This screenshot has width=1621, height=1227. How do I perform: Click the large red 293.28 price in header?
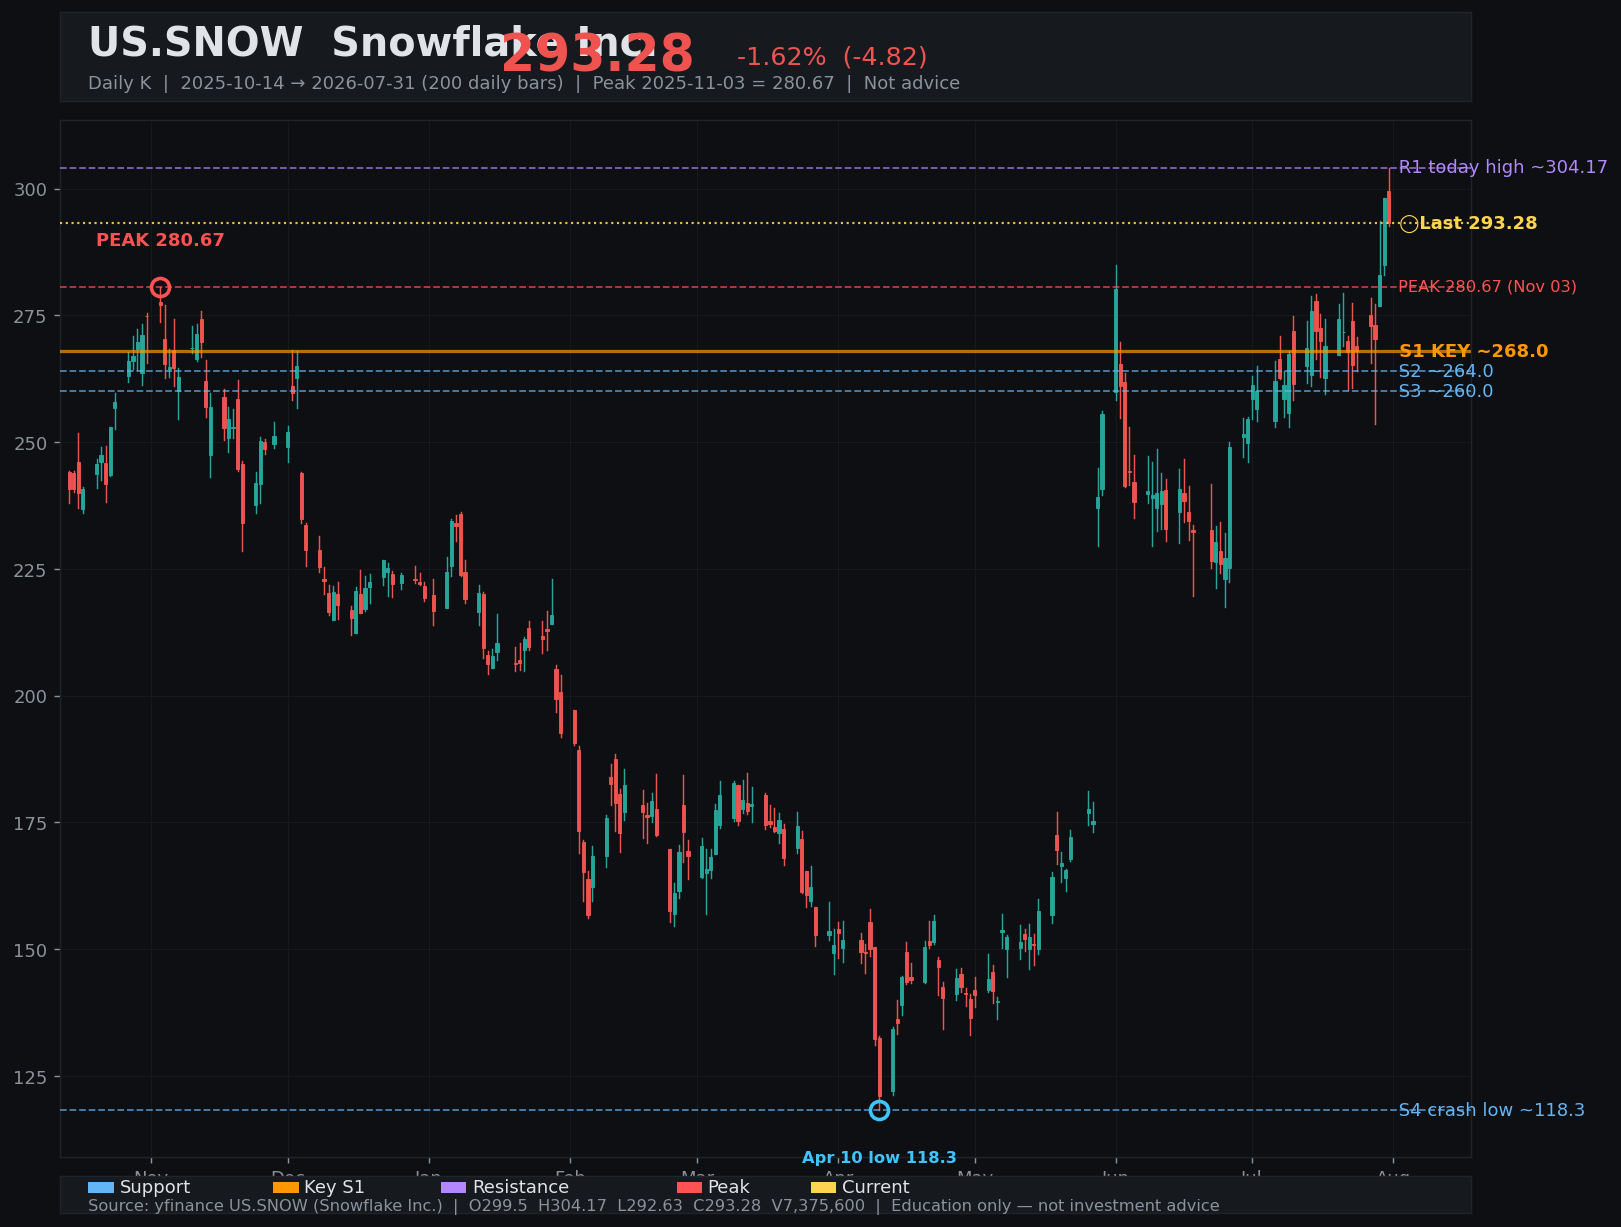[x=597, y=54]
